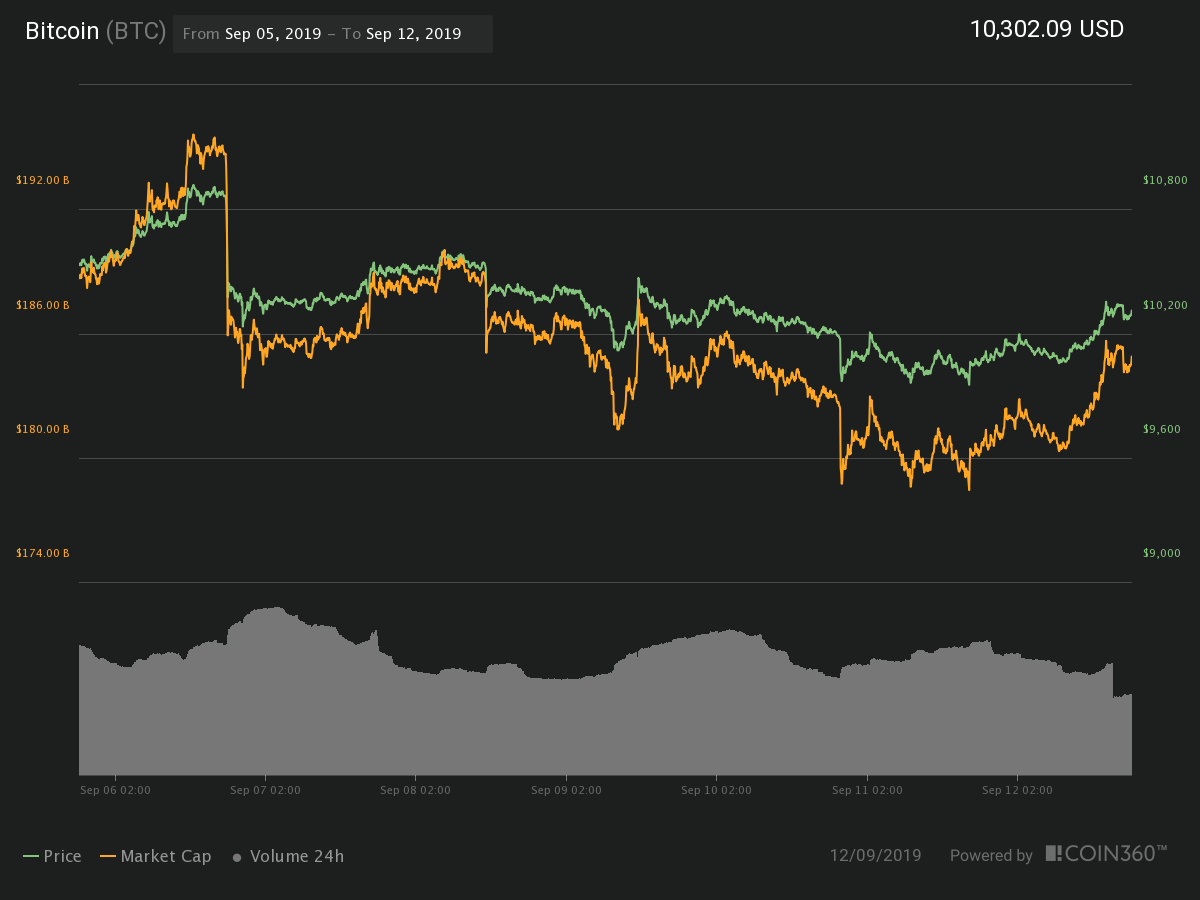Click the Sep 11 02:00 time label
The image size is (1200, 900).
coord(867,790)
